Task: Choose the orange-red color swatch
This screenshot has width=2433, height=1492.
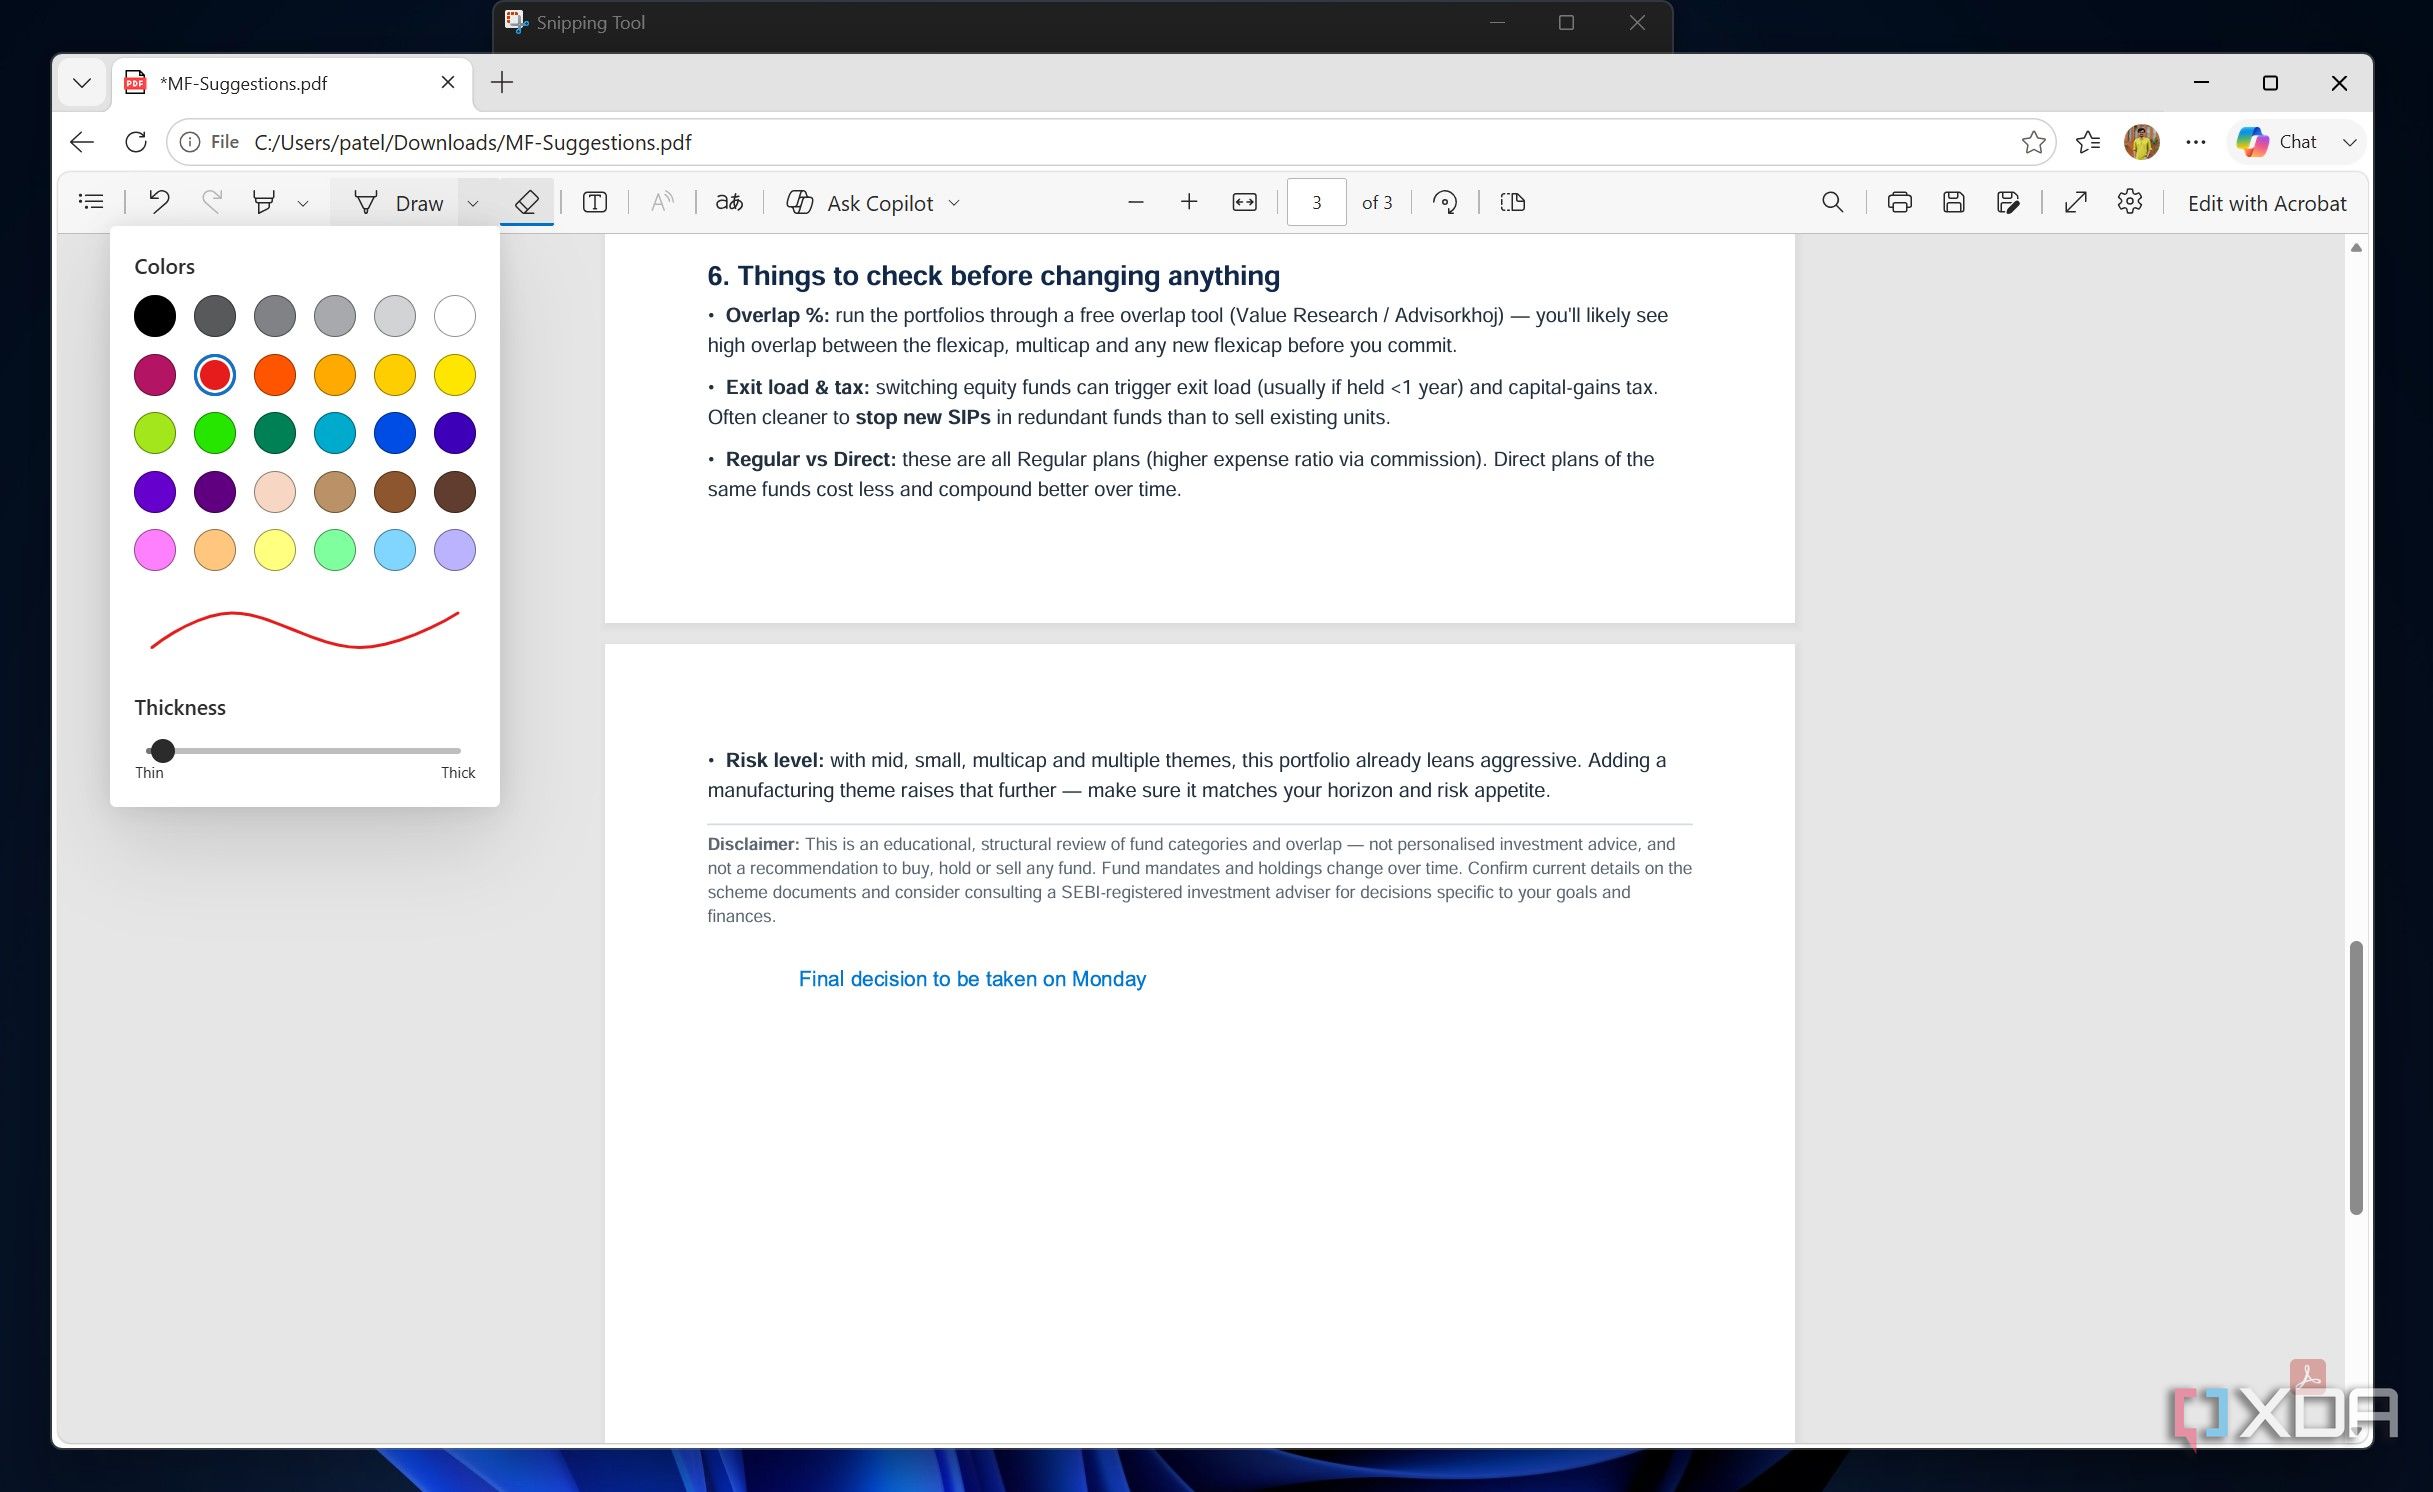Action: coord(275,375)
